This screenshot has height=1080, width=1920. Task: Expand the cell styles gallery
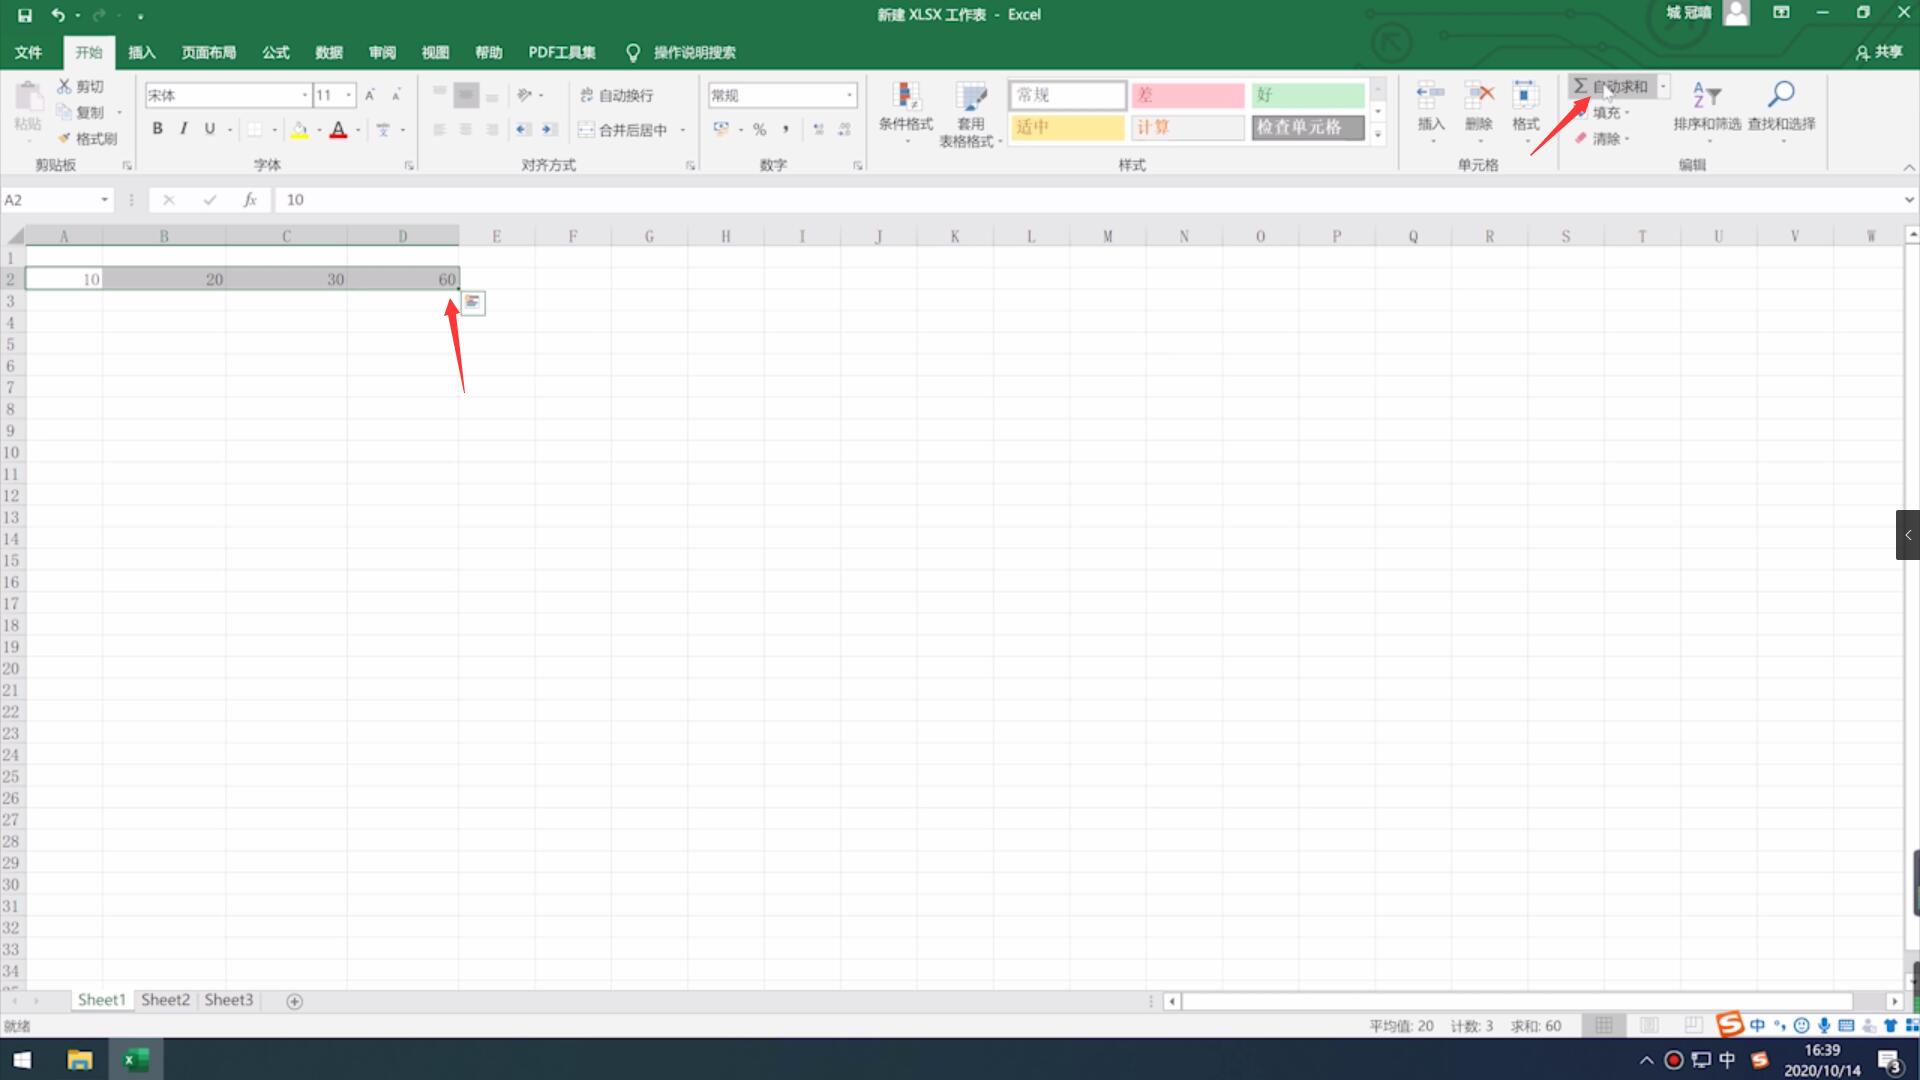pyautogui.click(x=1378, y=135)
